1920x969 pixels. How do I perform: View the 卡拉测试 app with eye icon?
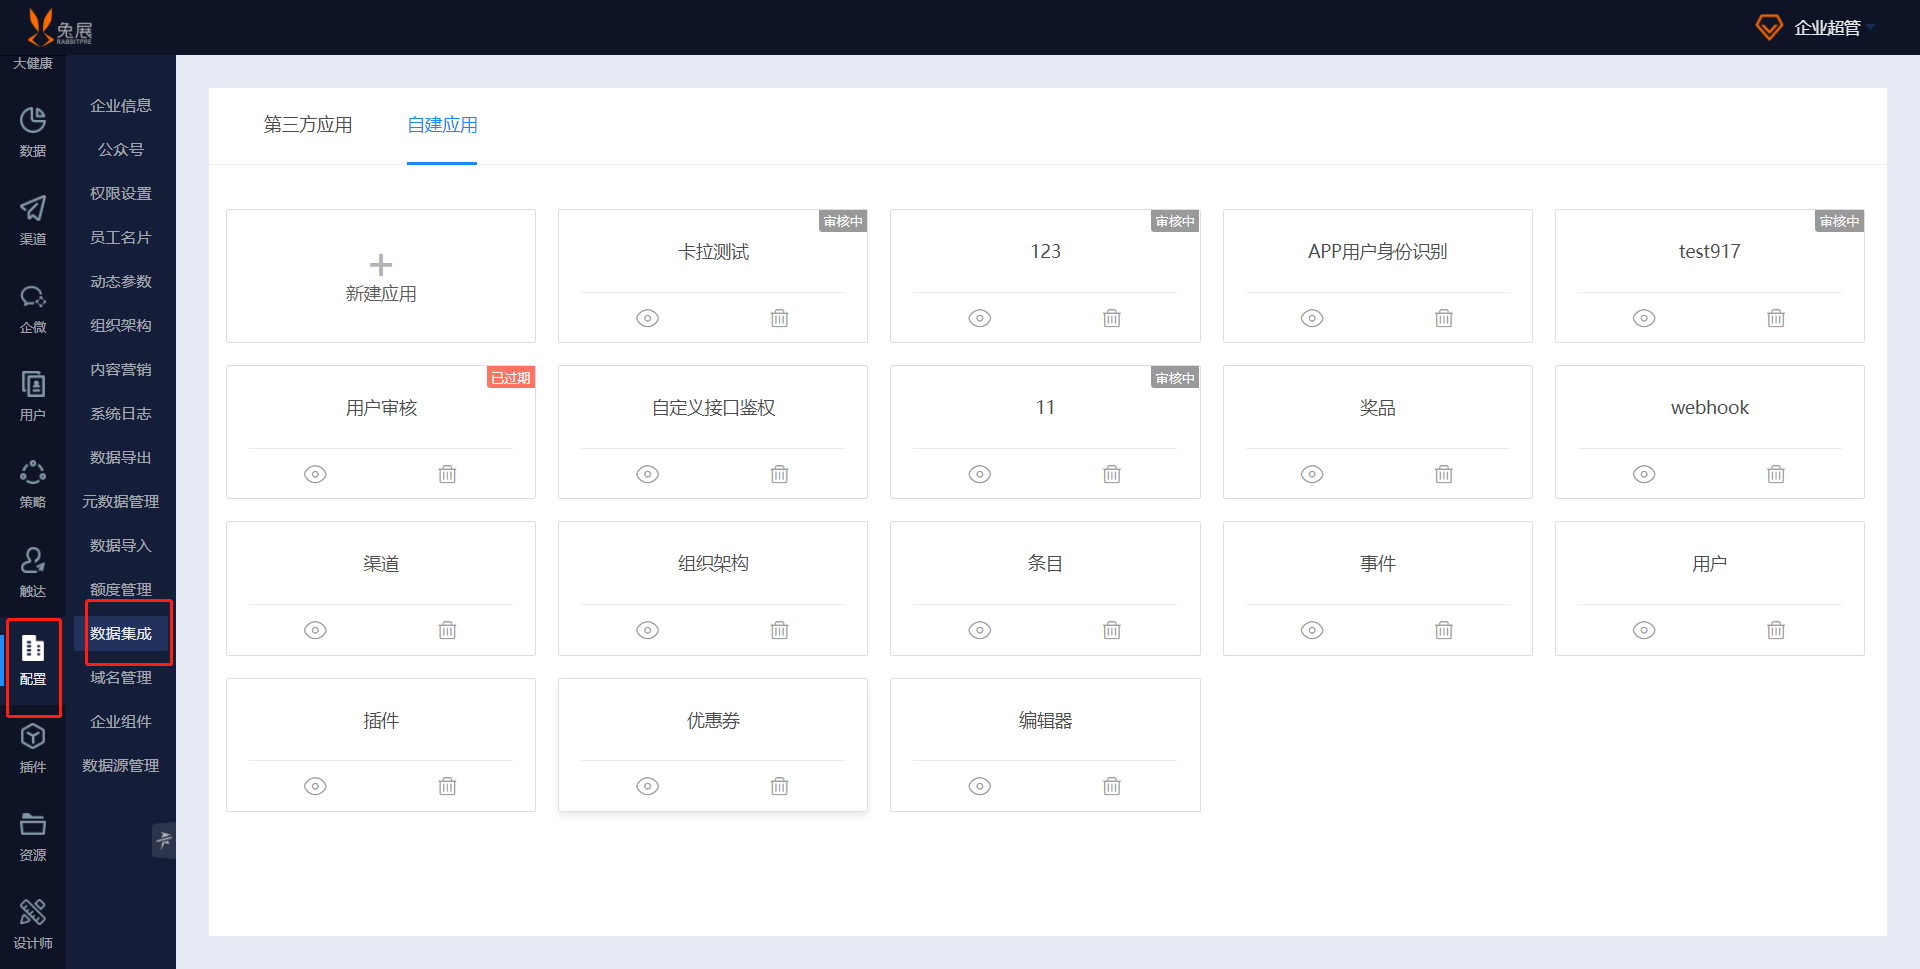click(x=648, y=318)
